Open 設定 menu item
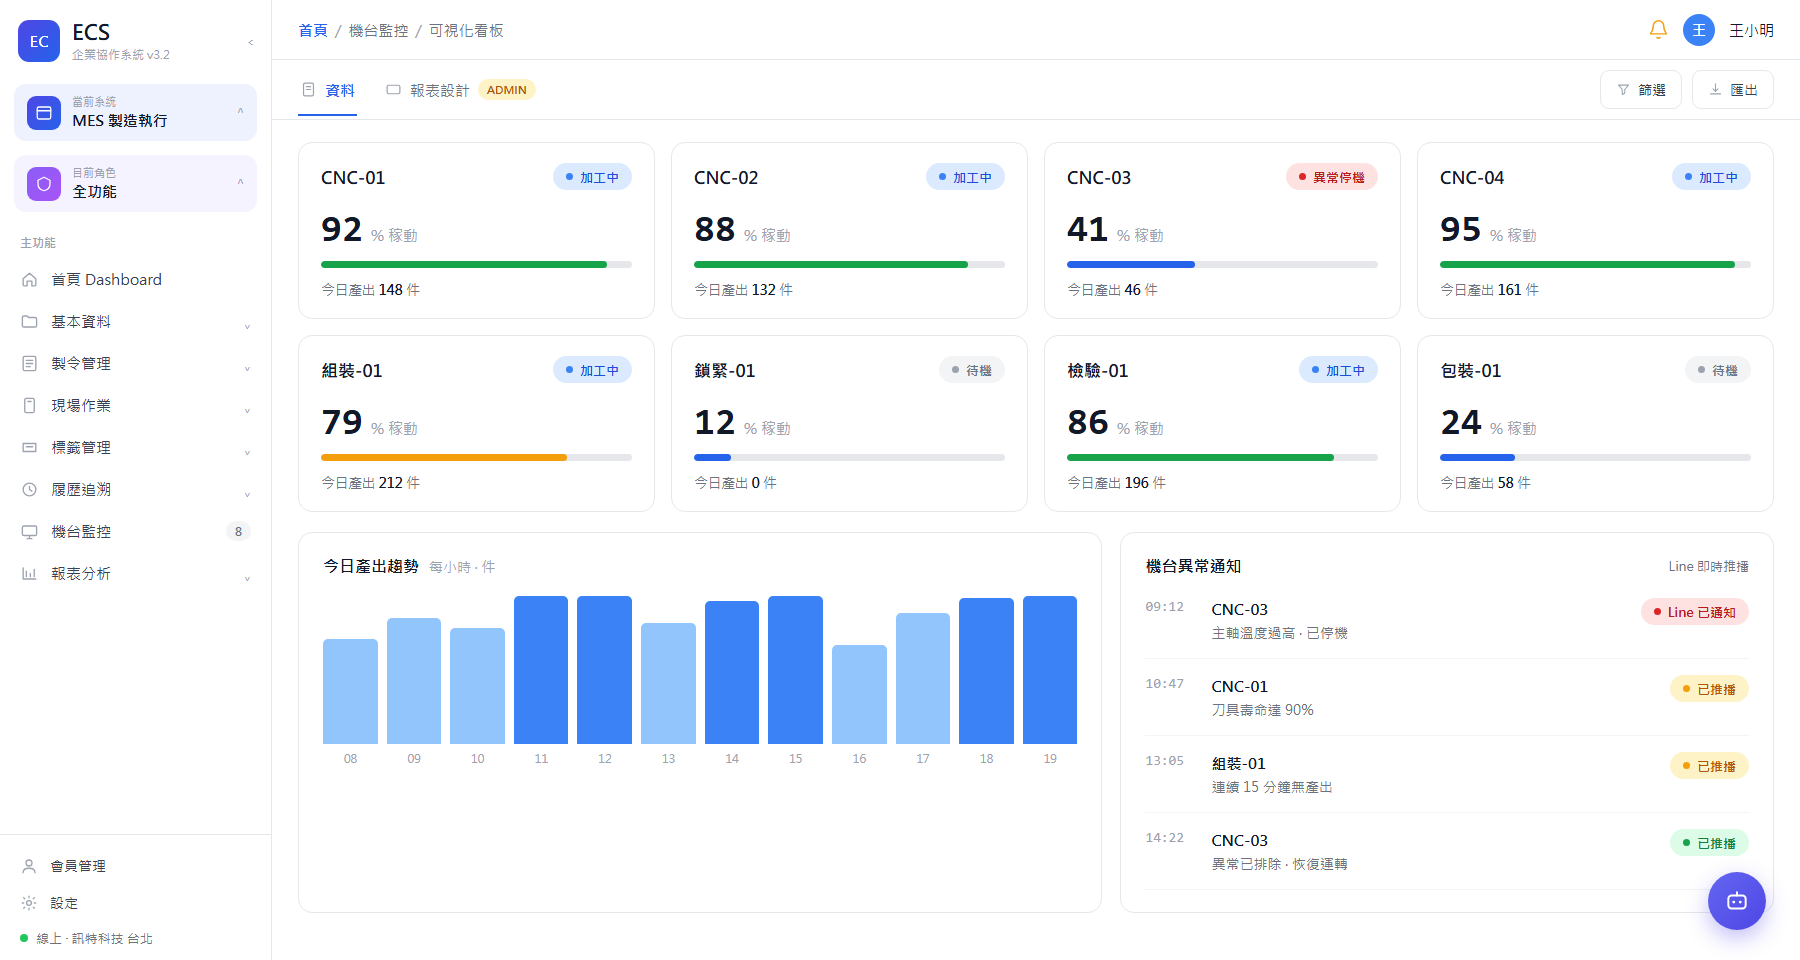This screenshot has height=960, width=1800. coord(136,903)
